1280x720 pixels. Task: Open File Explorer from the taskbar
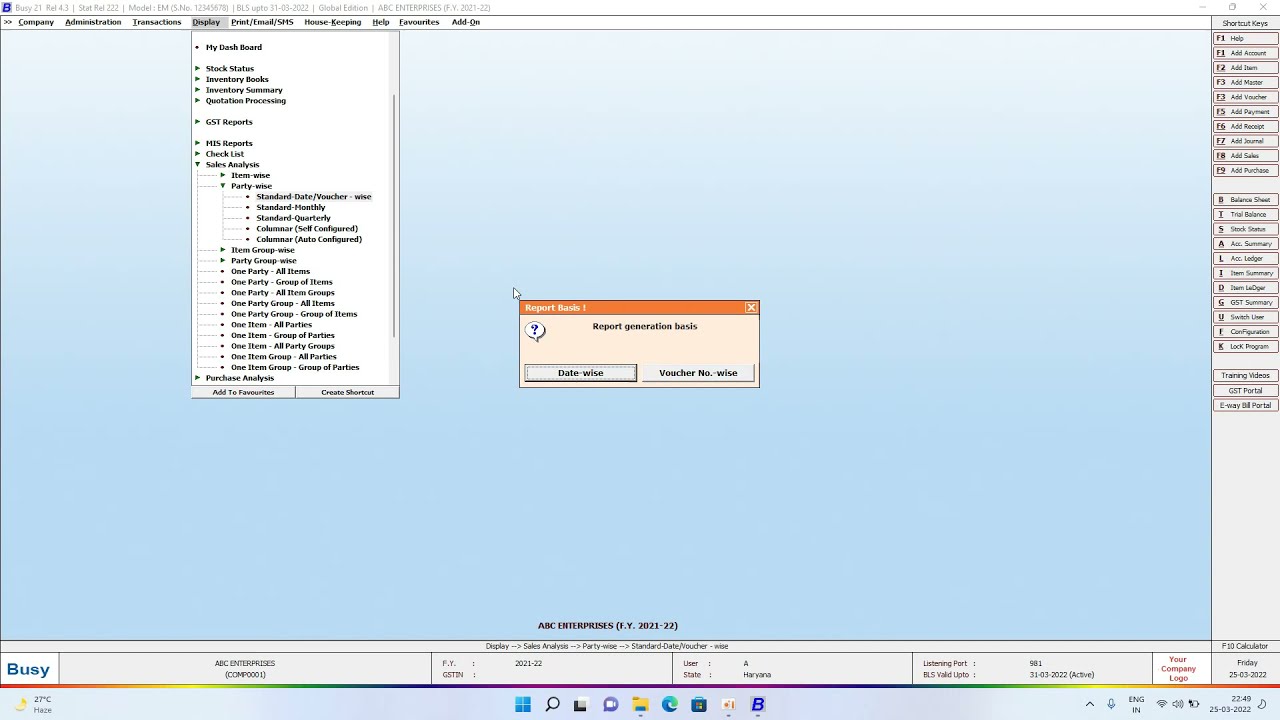point(640,705)
